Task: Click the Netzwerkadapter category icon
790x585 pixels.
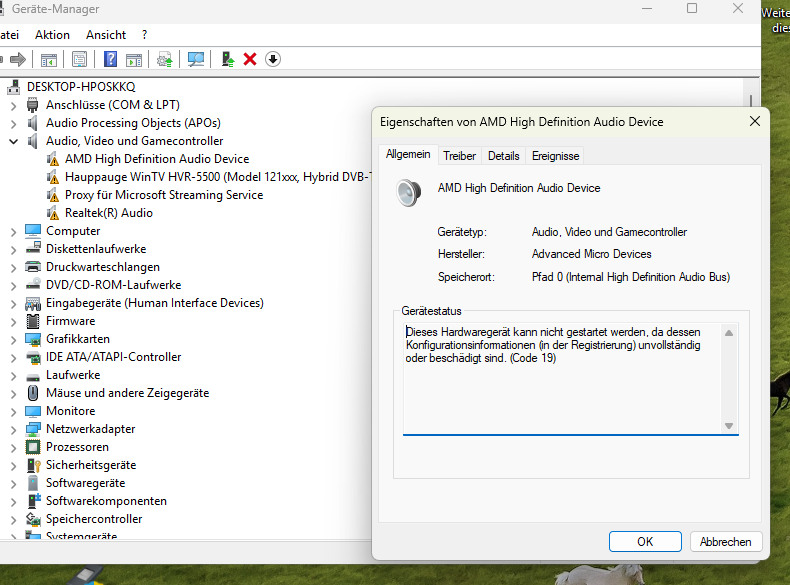Action: tap(33, 429)
